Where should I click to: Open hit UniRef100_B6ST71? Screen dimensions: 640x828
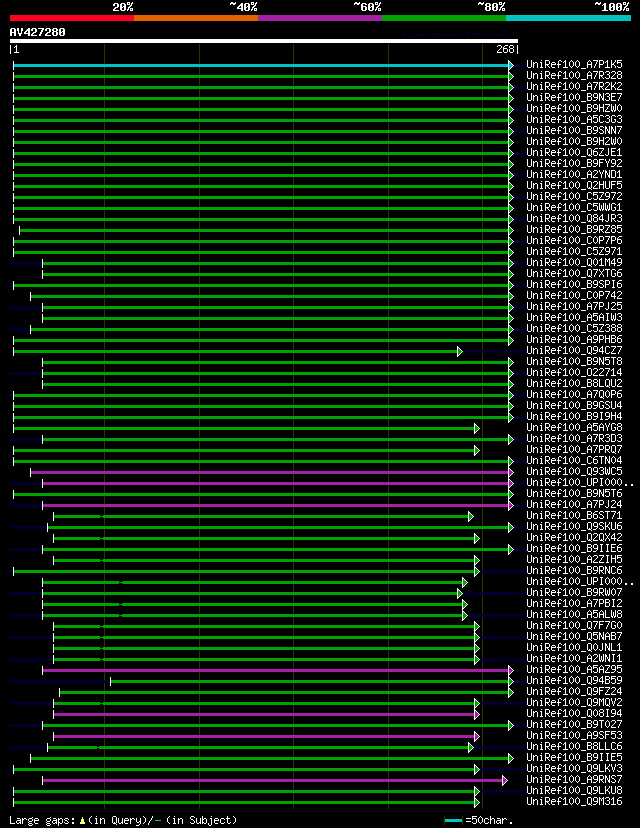(574, 516)
